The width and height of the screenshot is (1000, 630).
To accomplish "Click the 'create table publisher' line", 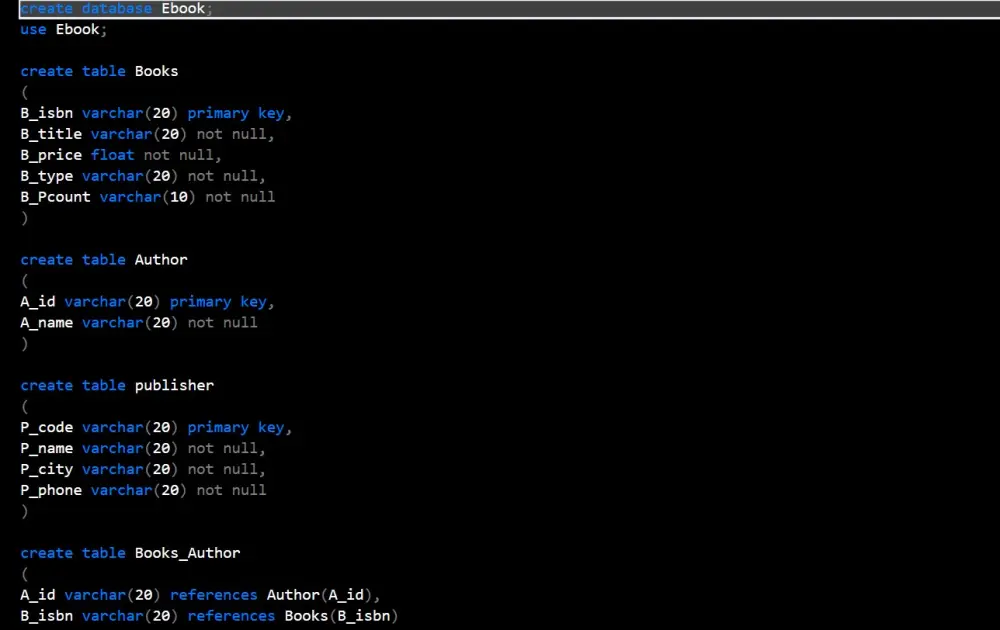I will click(x=117, y=386).
